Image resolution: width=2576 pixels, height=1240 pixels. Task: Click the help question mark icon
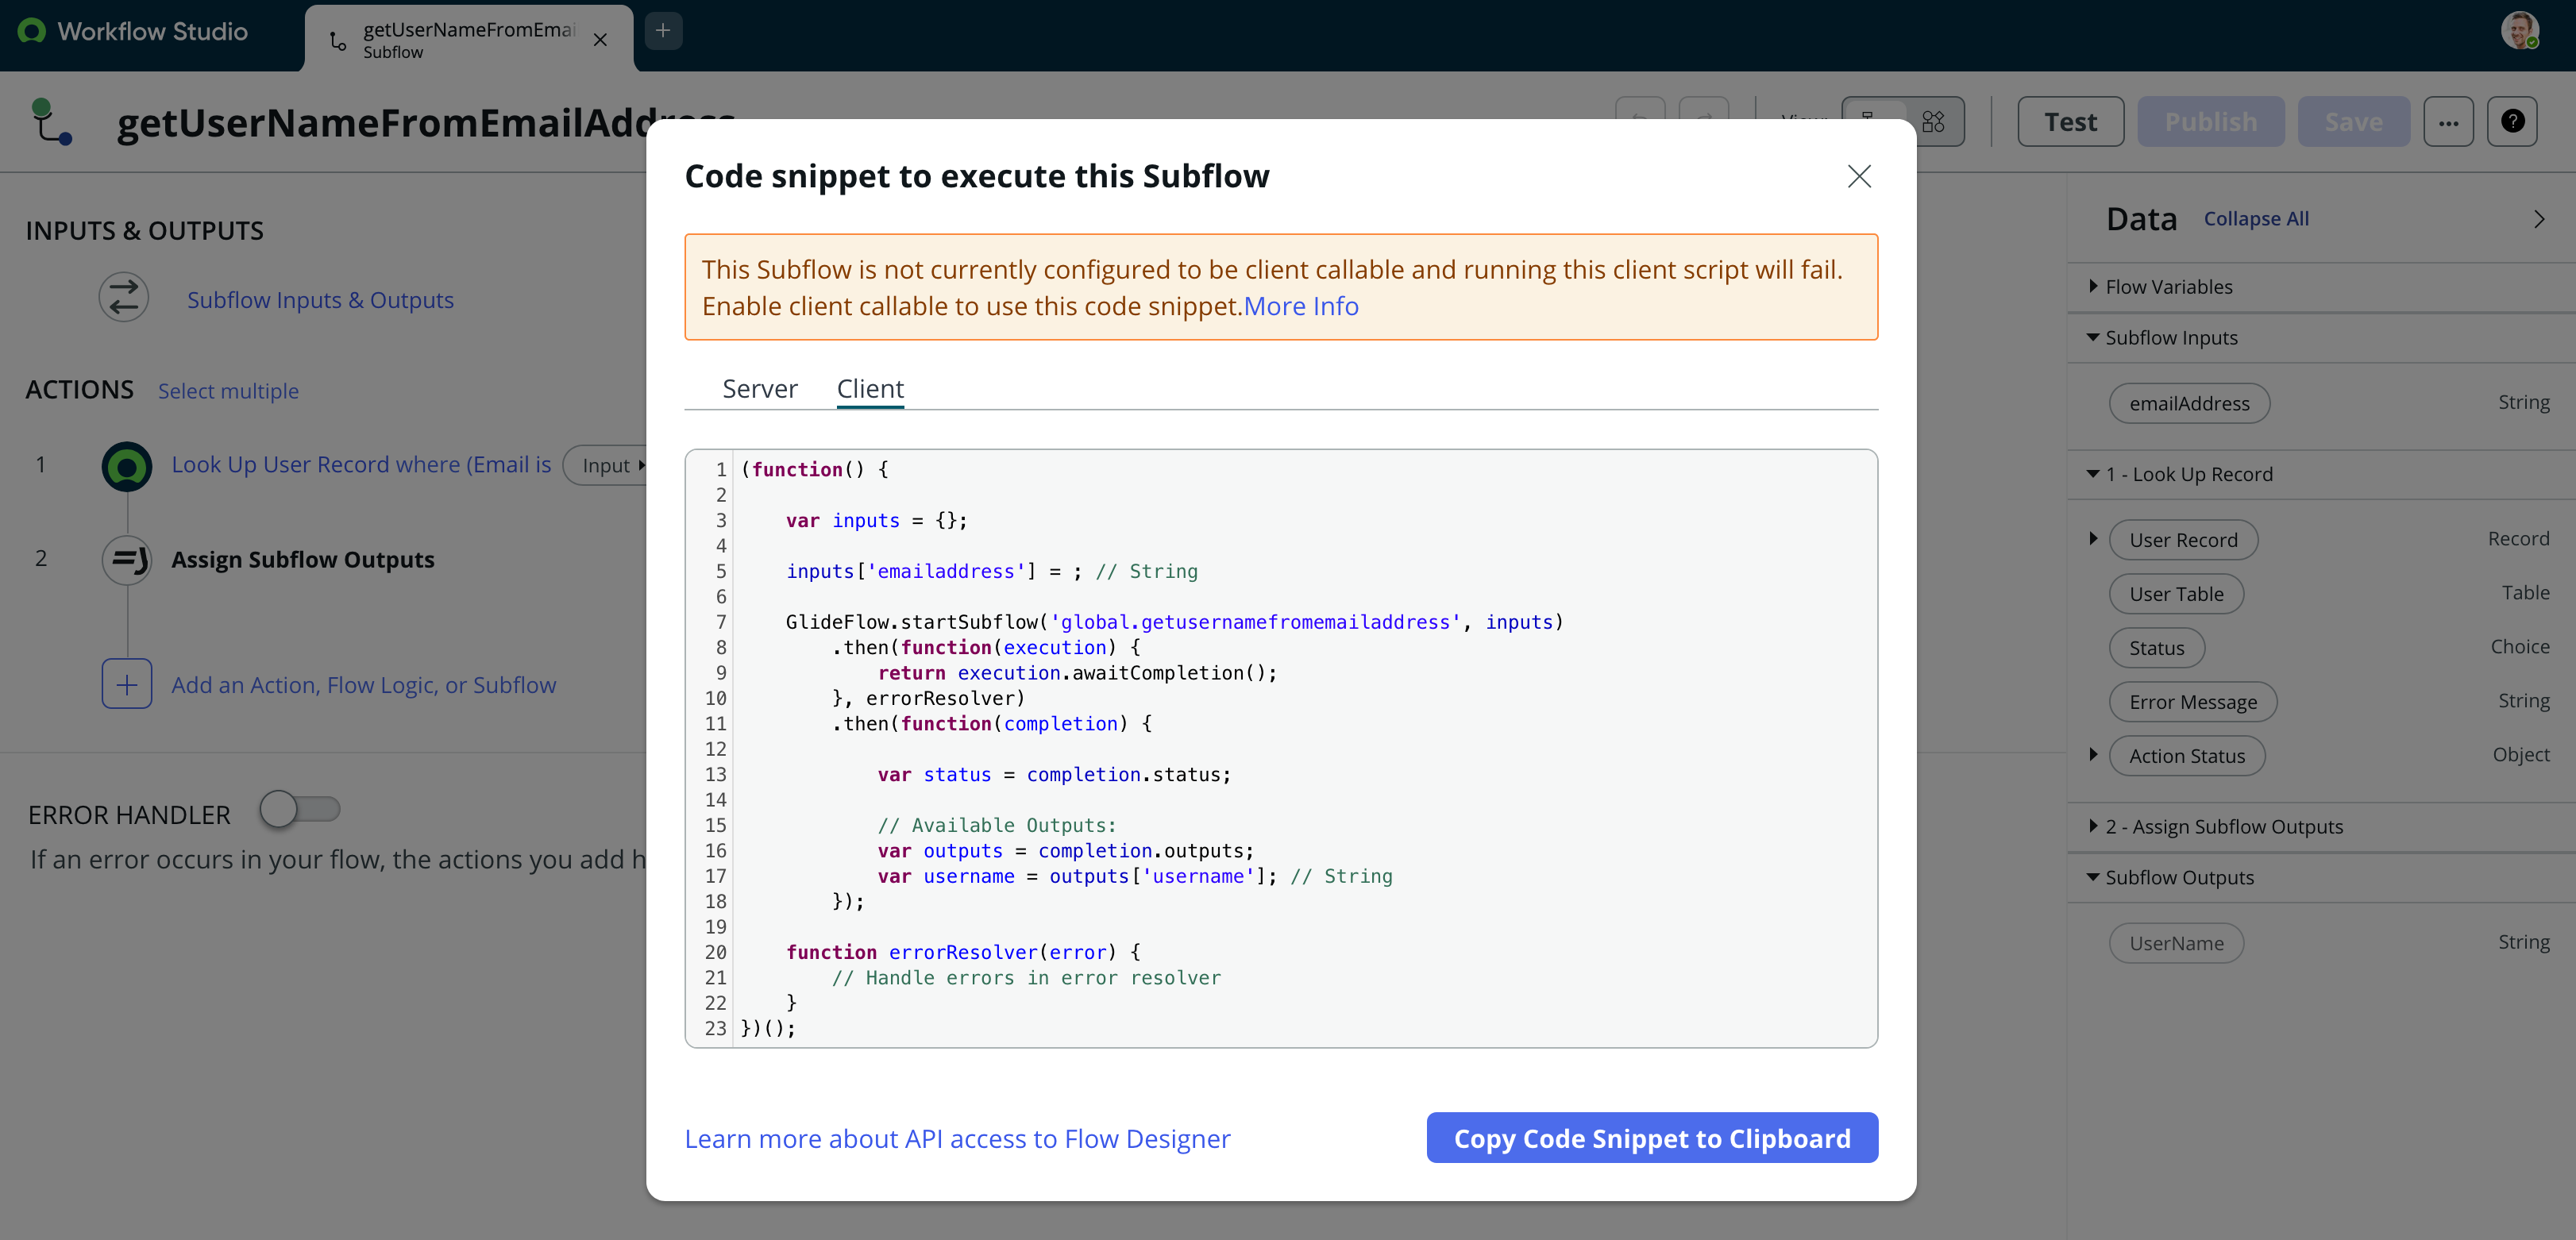pos(2511,122)
